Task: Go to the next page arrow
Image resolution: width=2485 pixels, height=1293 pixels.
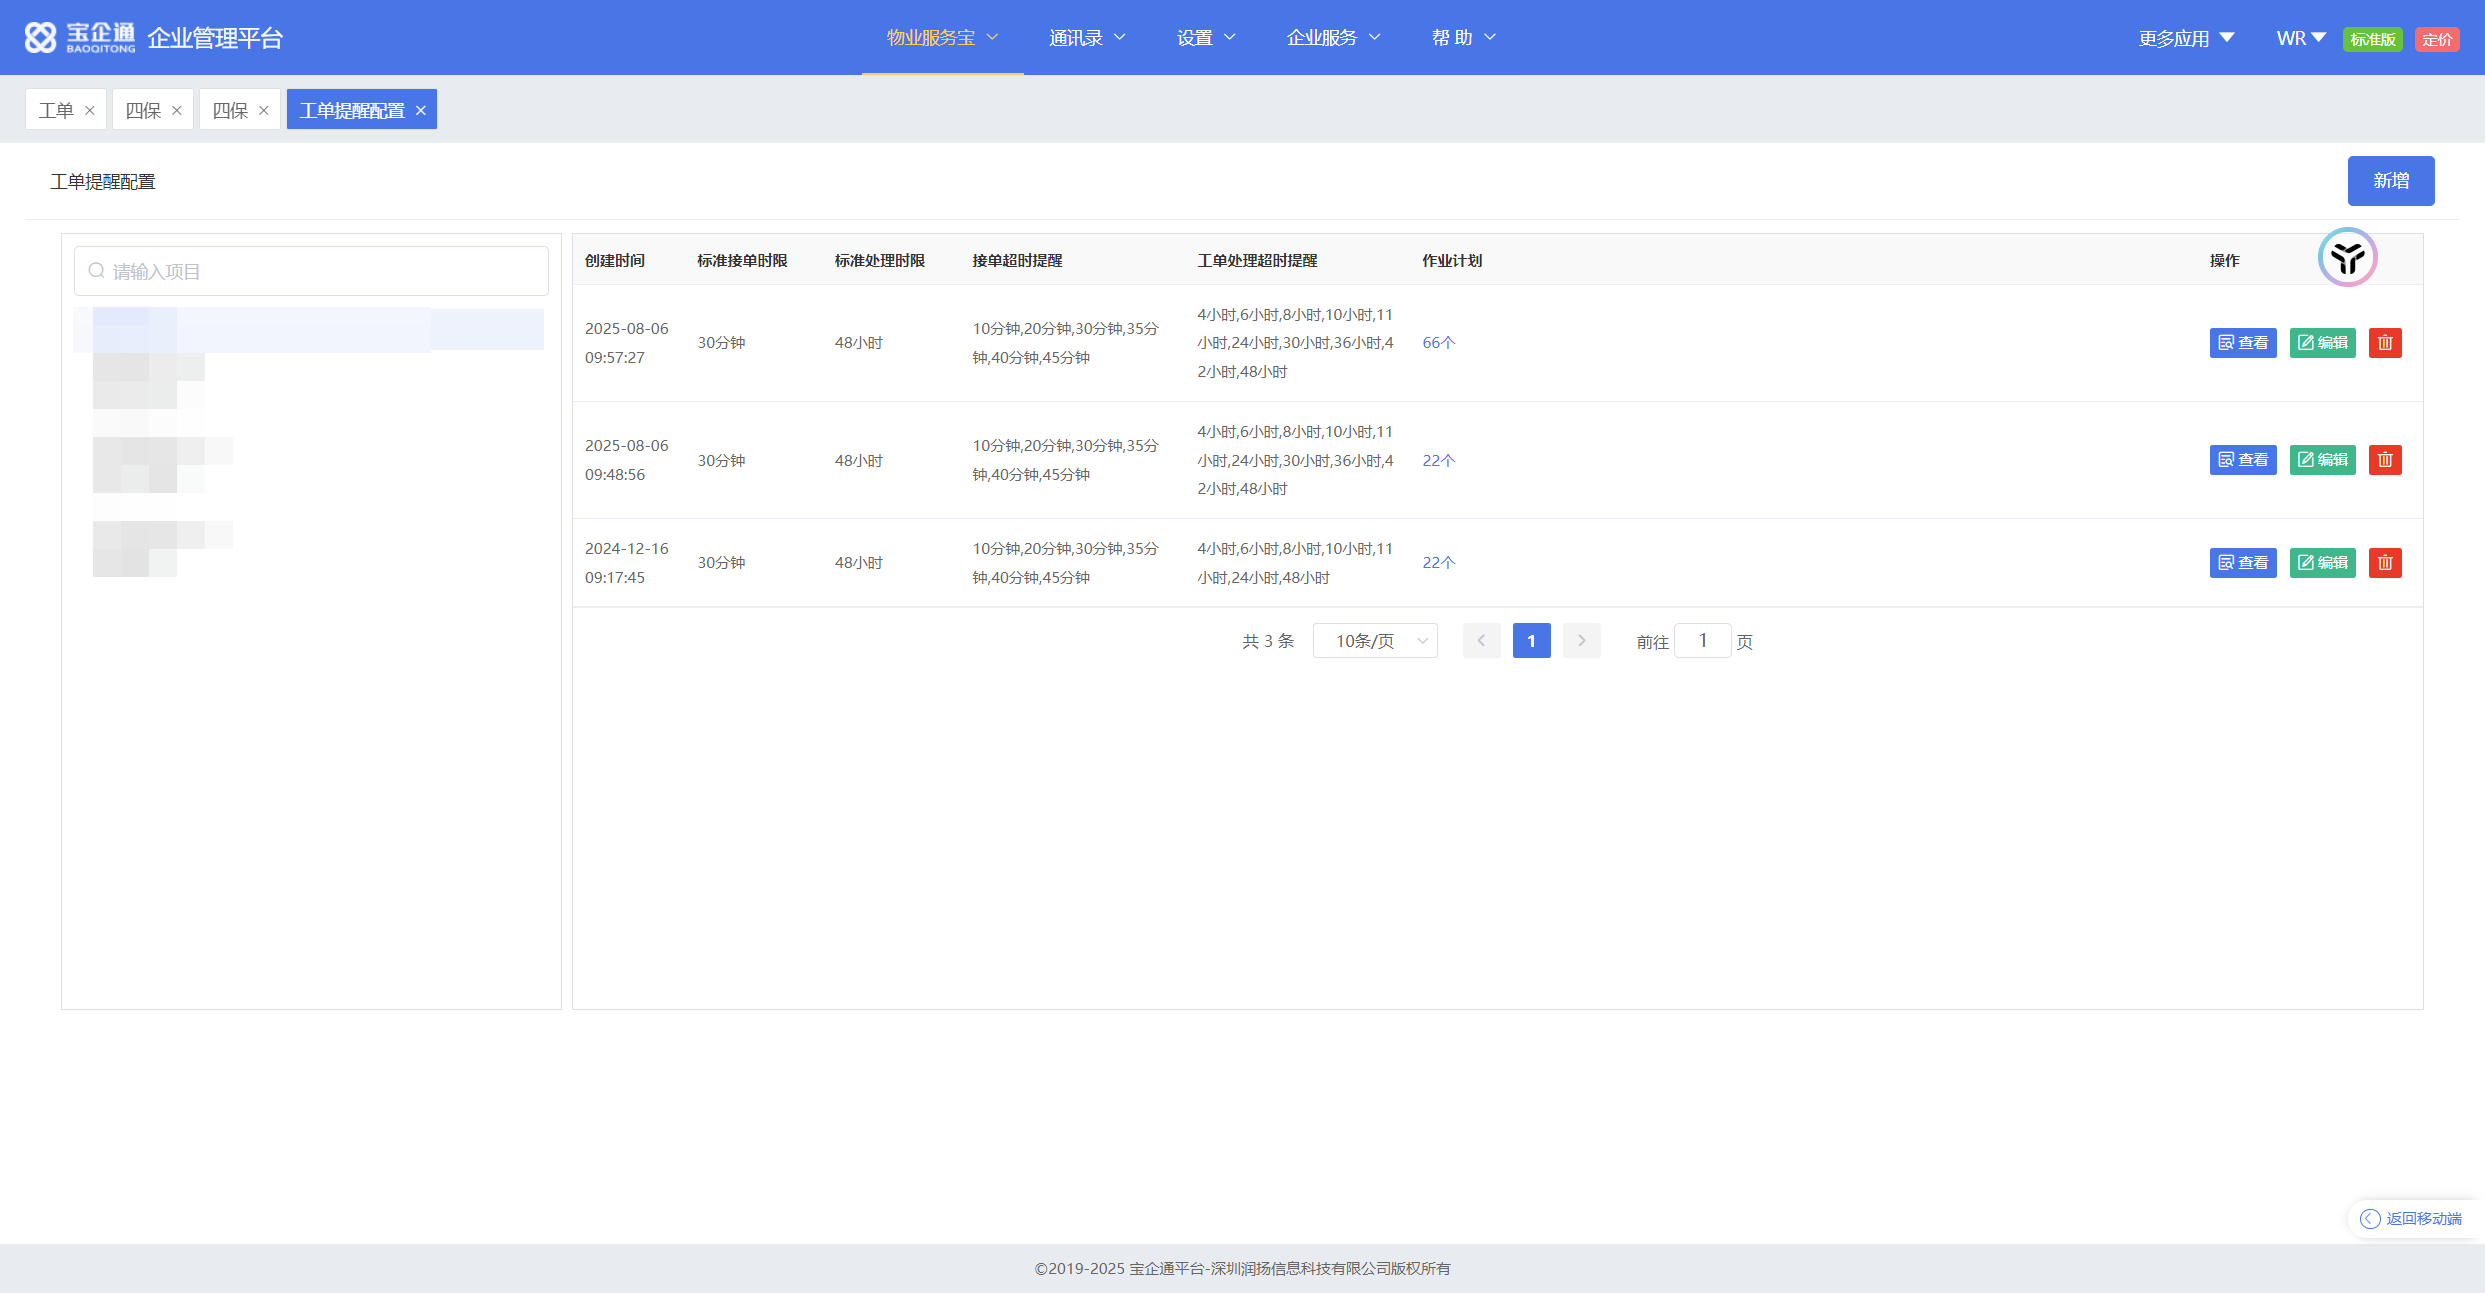Action: pos(1581,641)
